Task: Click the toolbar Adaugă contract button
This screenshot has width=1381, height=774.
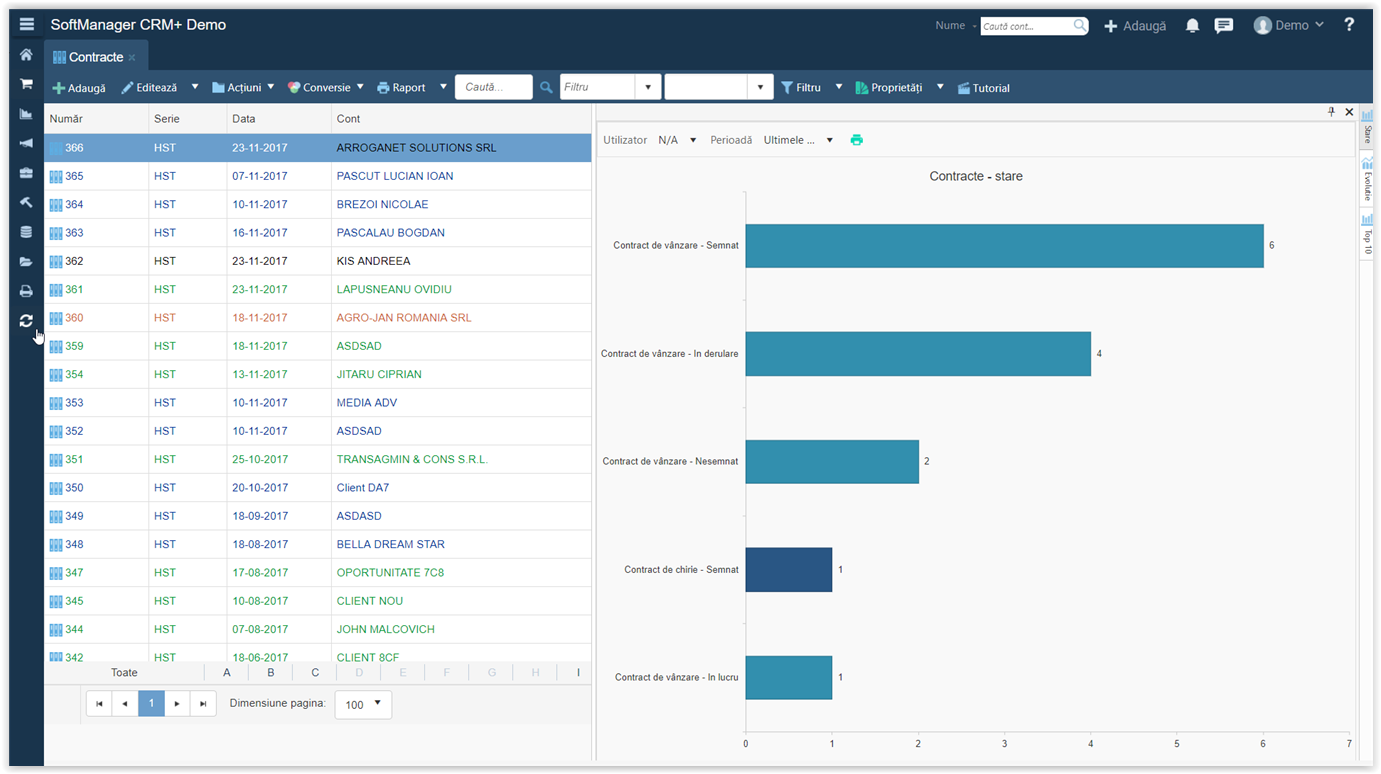Action: (79, 88)
